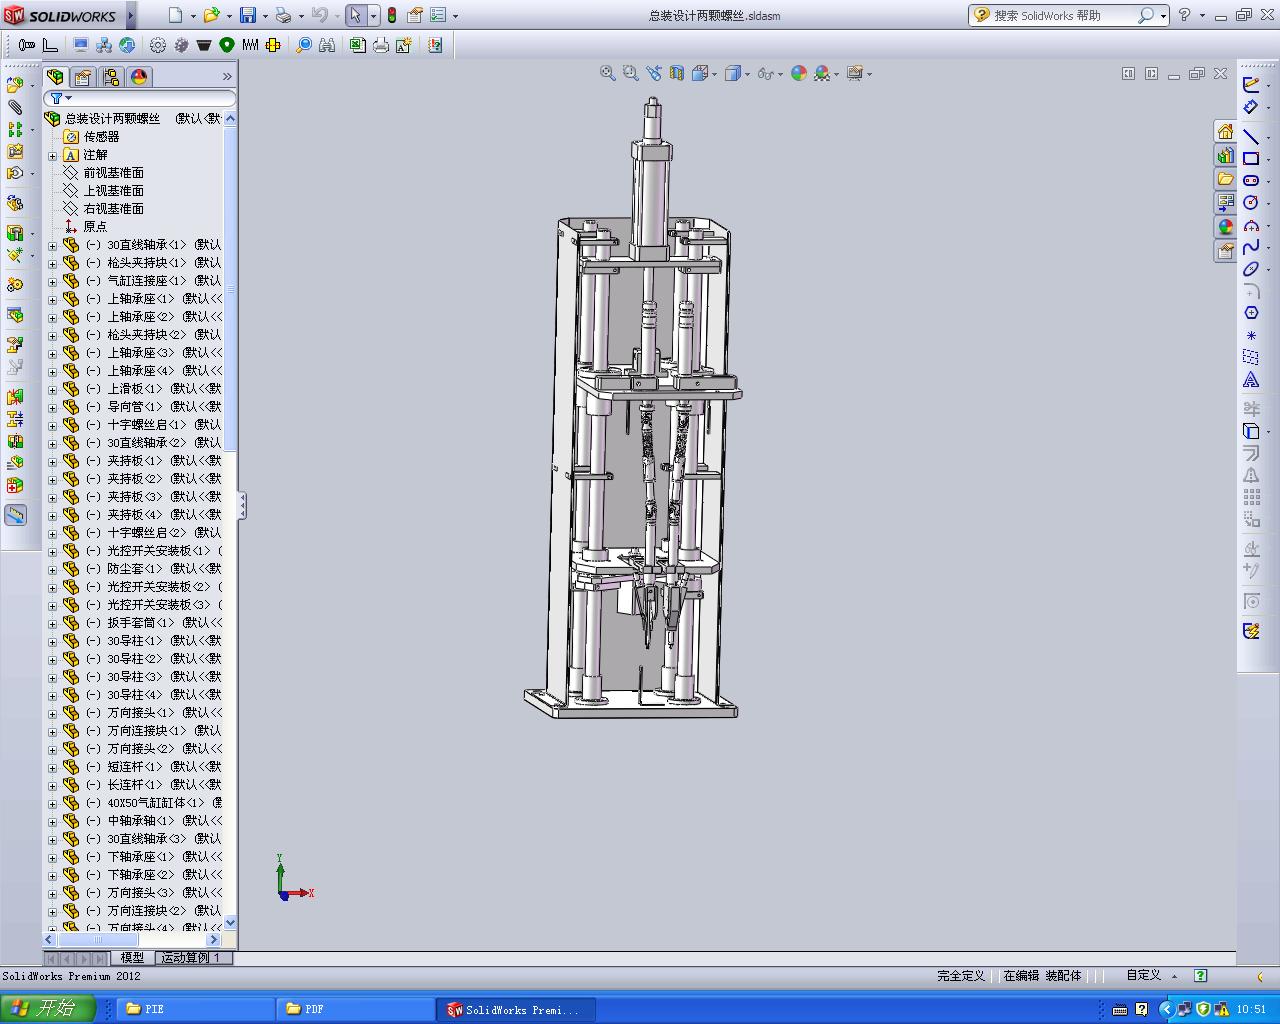
Task: Open the Design Library task pane tab
Action: coord(1225,155)
